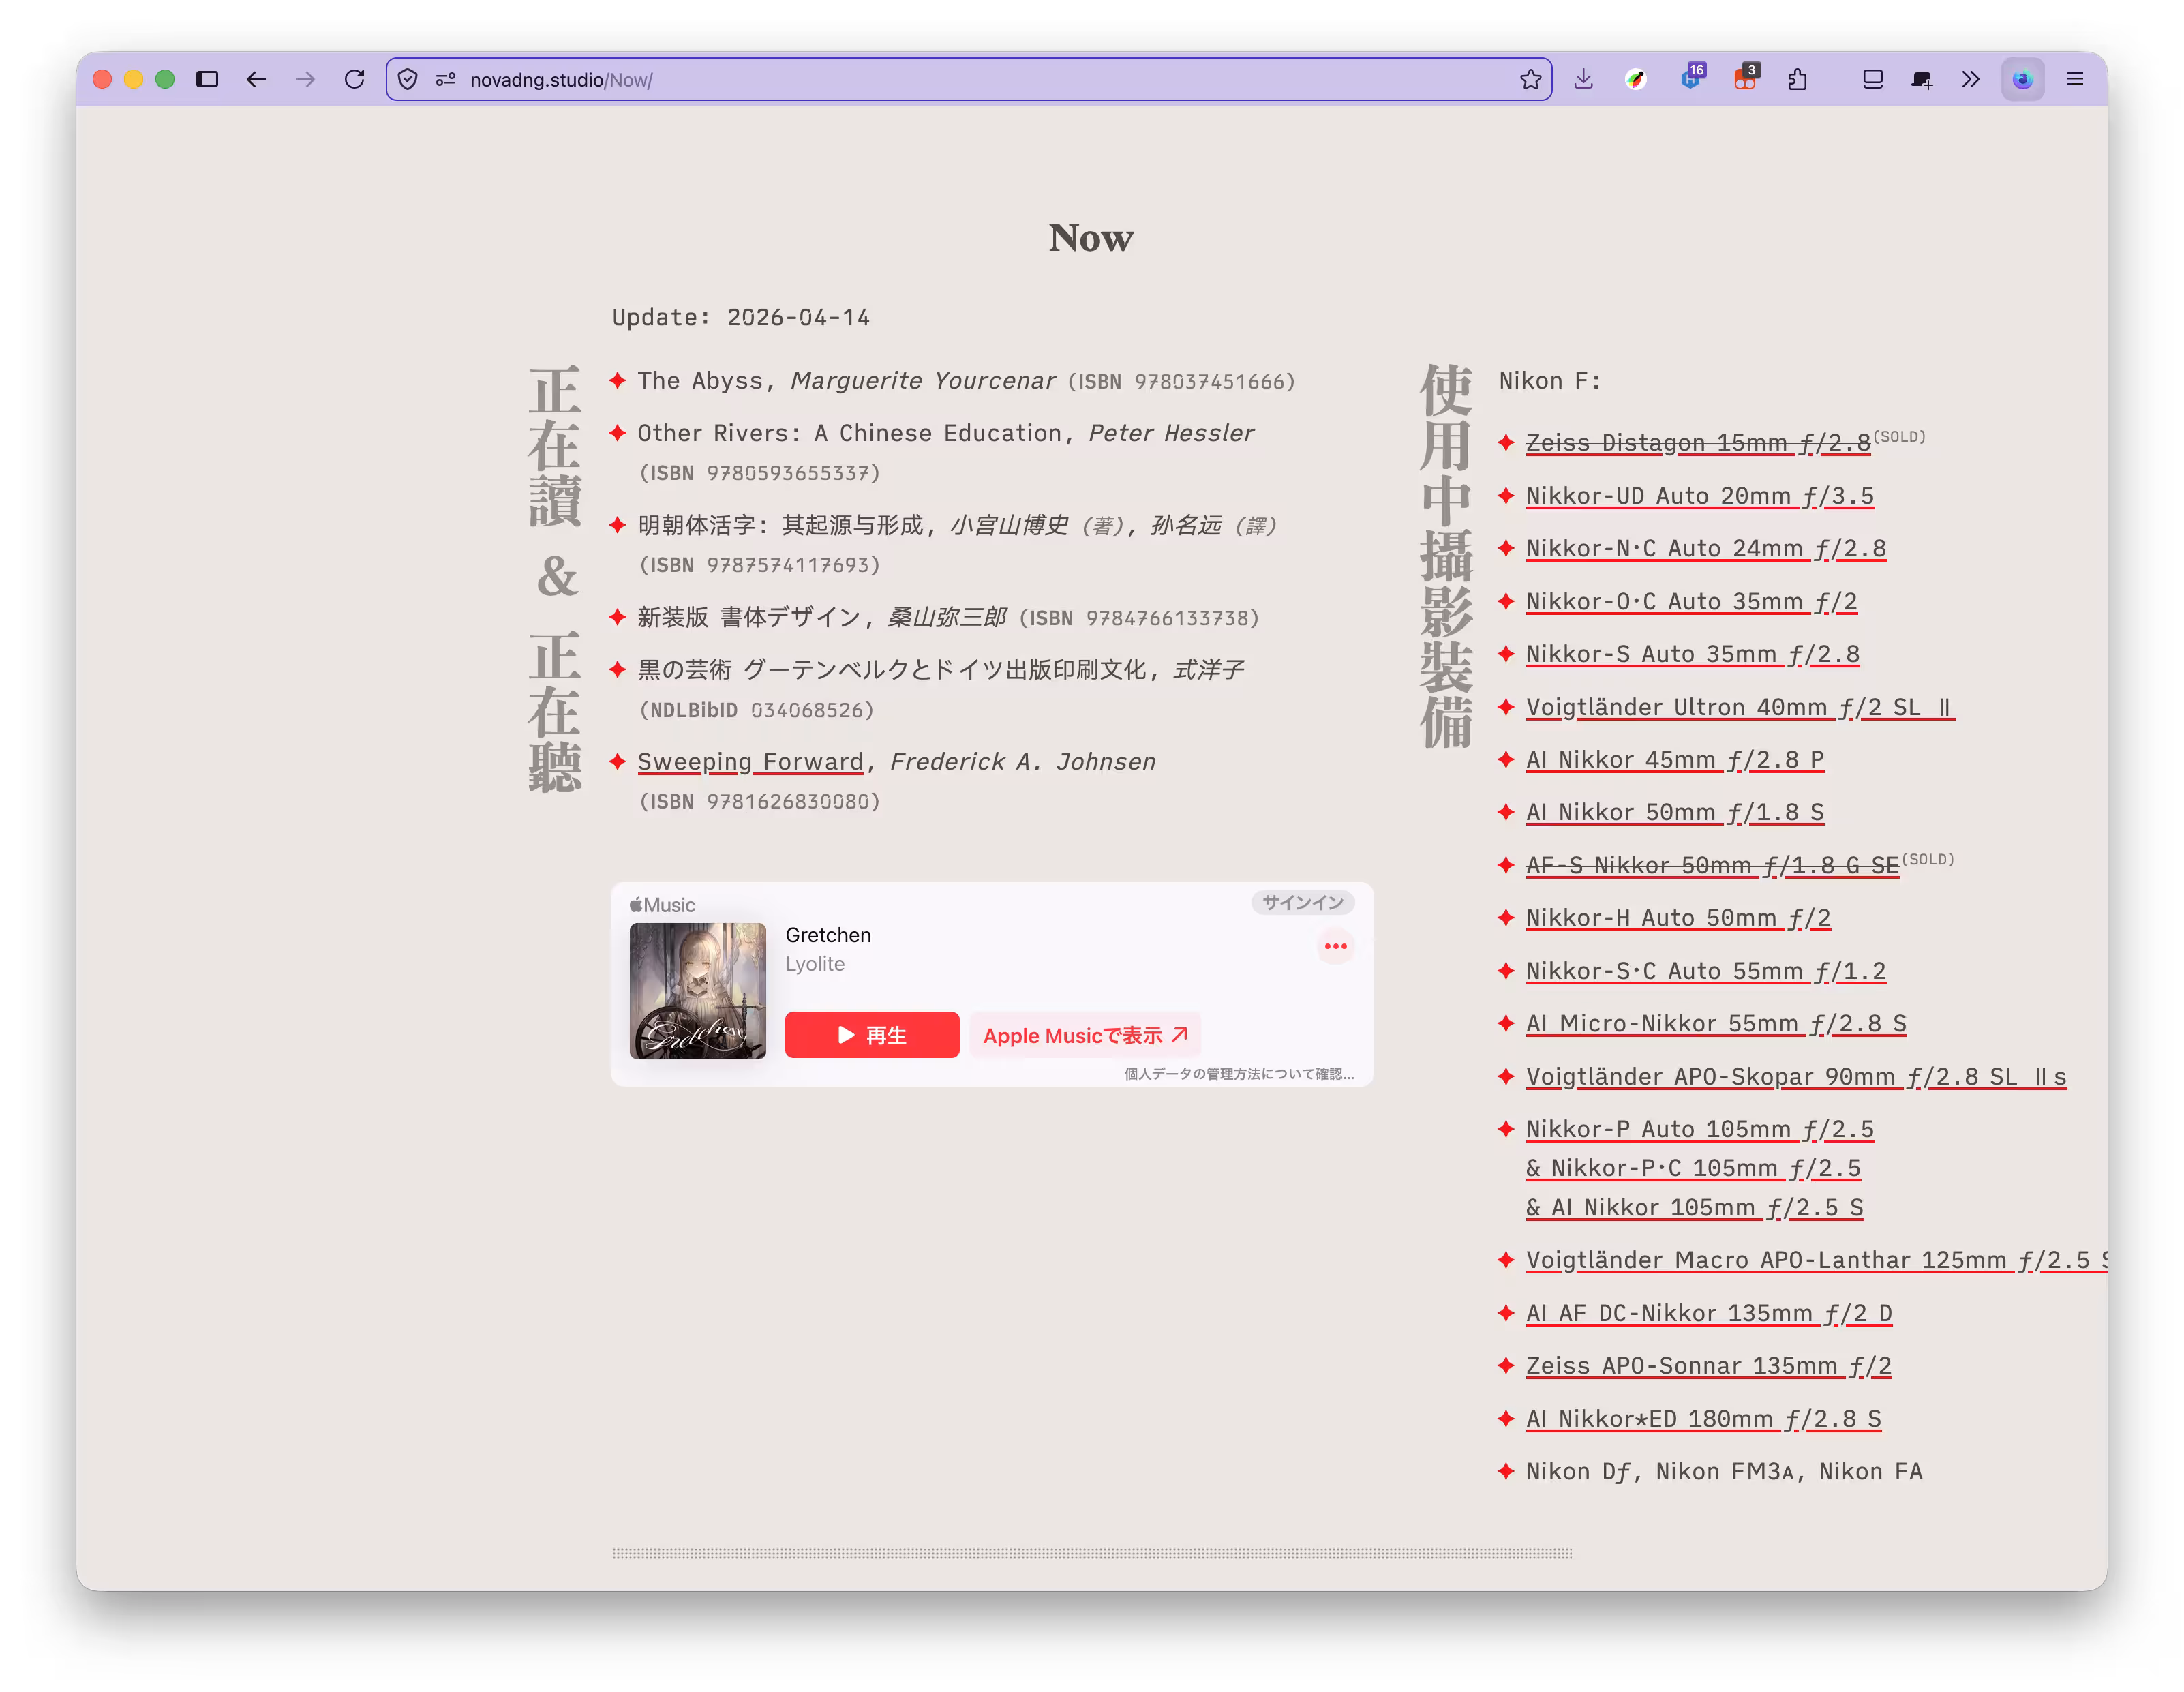The height and width of the screenshot is (1692, 2184).
Task: Open the extensions puzzle icon
Action: [1797, 79]
